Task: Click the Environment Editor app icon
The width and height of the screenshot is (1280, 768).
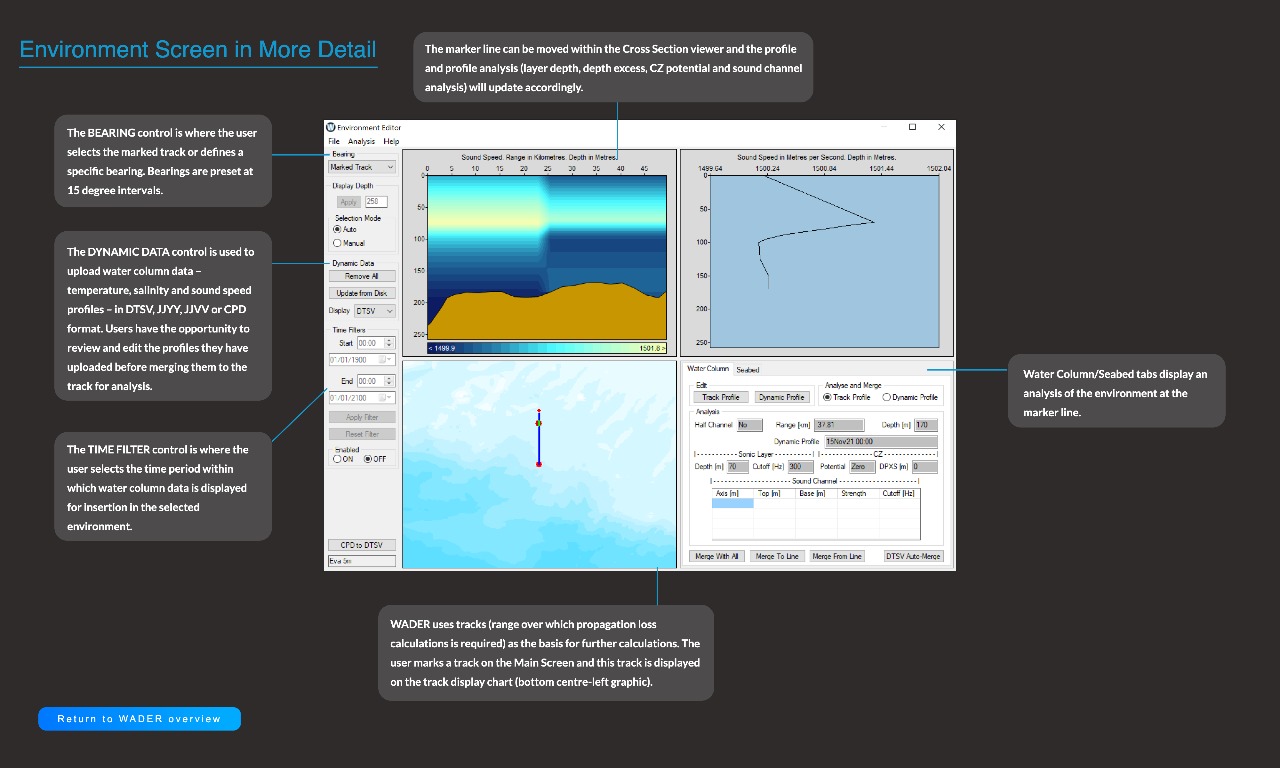Action: click(x=331, y=127)
